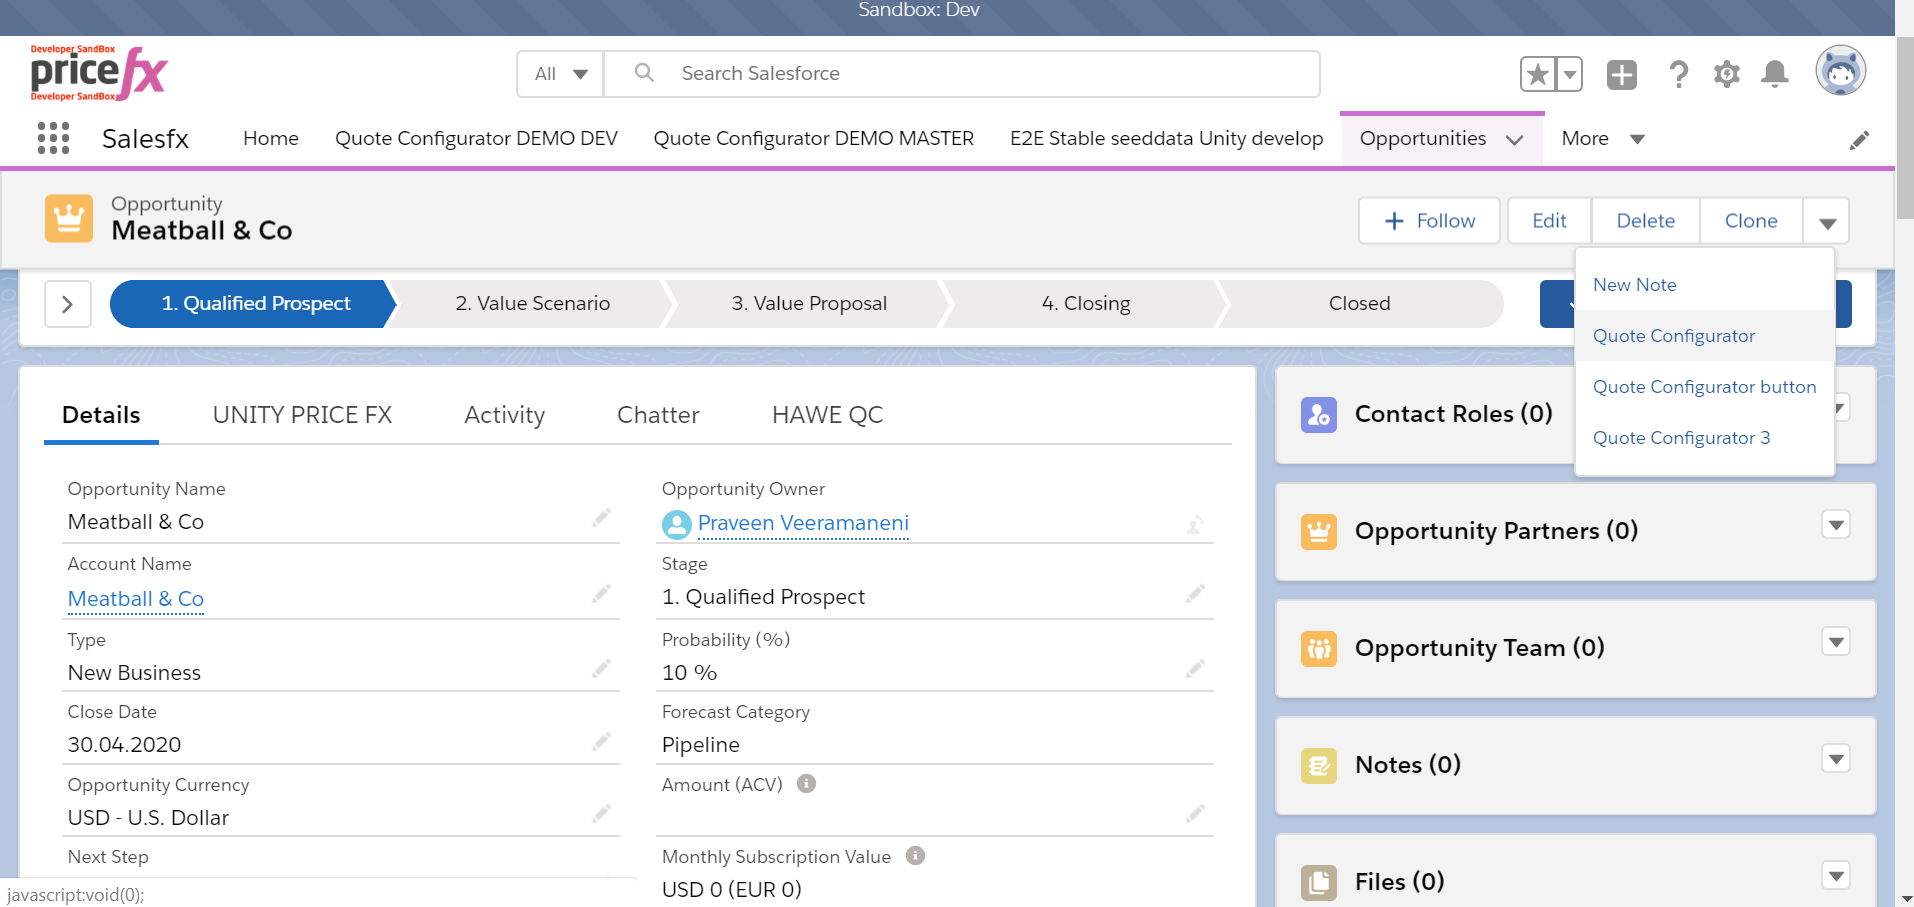
Task: Click the Amount (ACV) info icon
Action: click(x=806, y=784)
